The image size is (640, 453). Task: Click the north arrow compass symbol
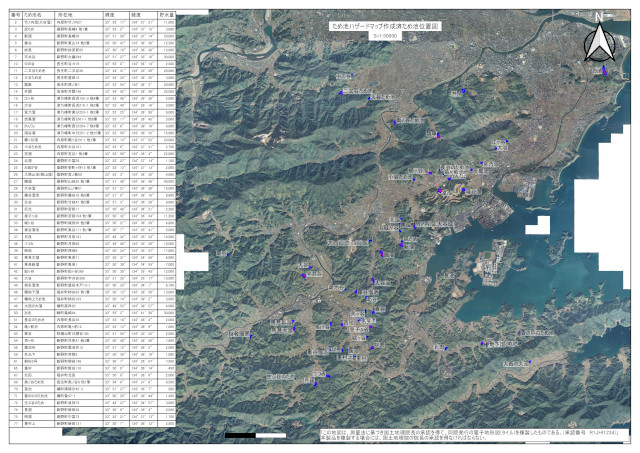click(x=599, y=38)
